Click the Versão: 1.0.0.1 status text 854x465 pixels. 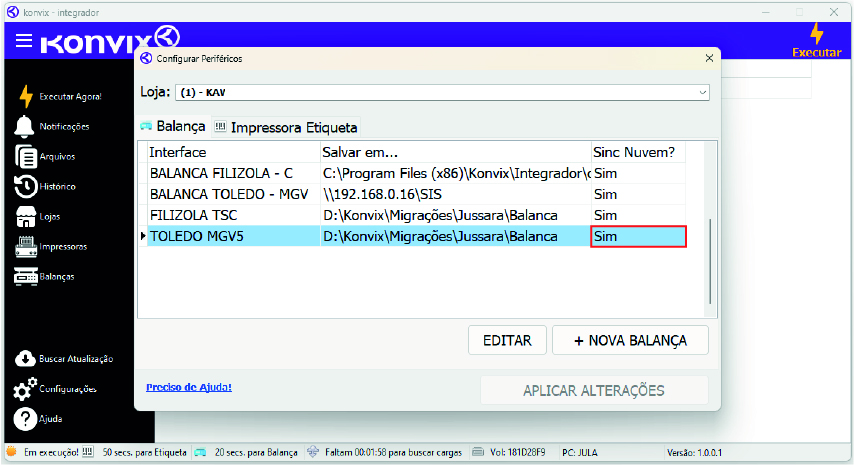coord(694,452)
